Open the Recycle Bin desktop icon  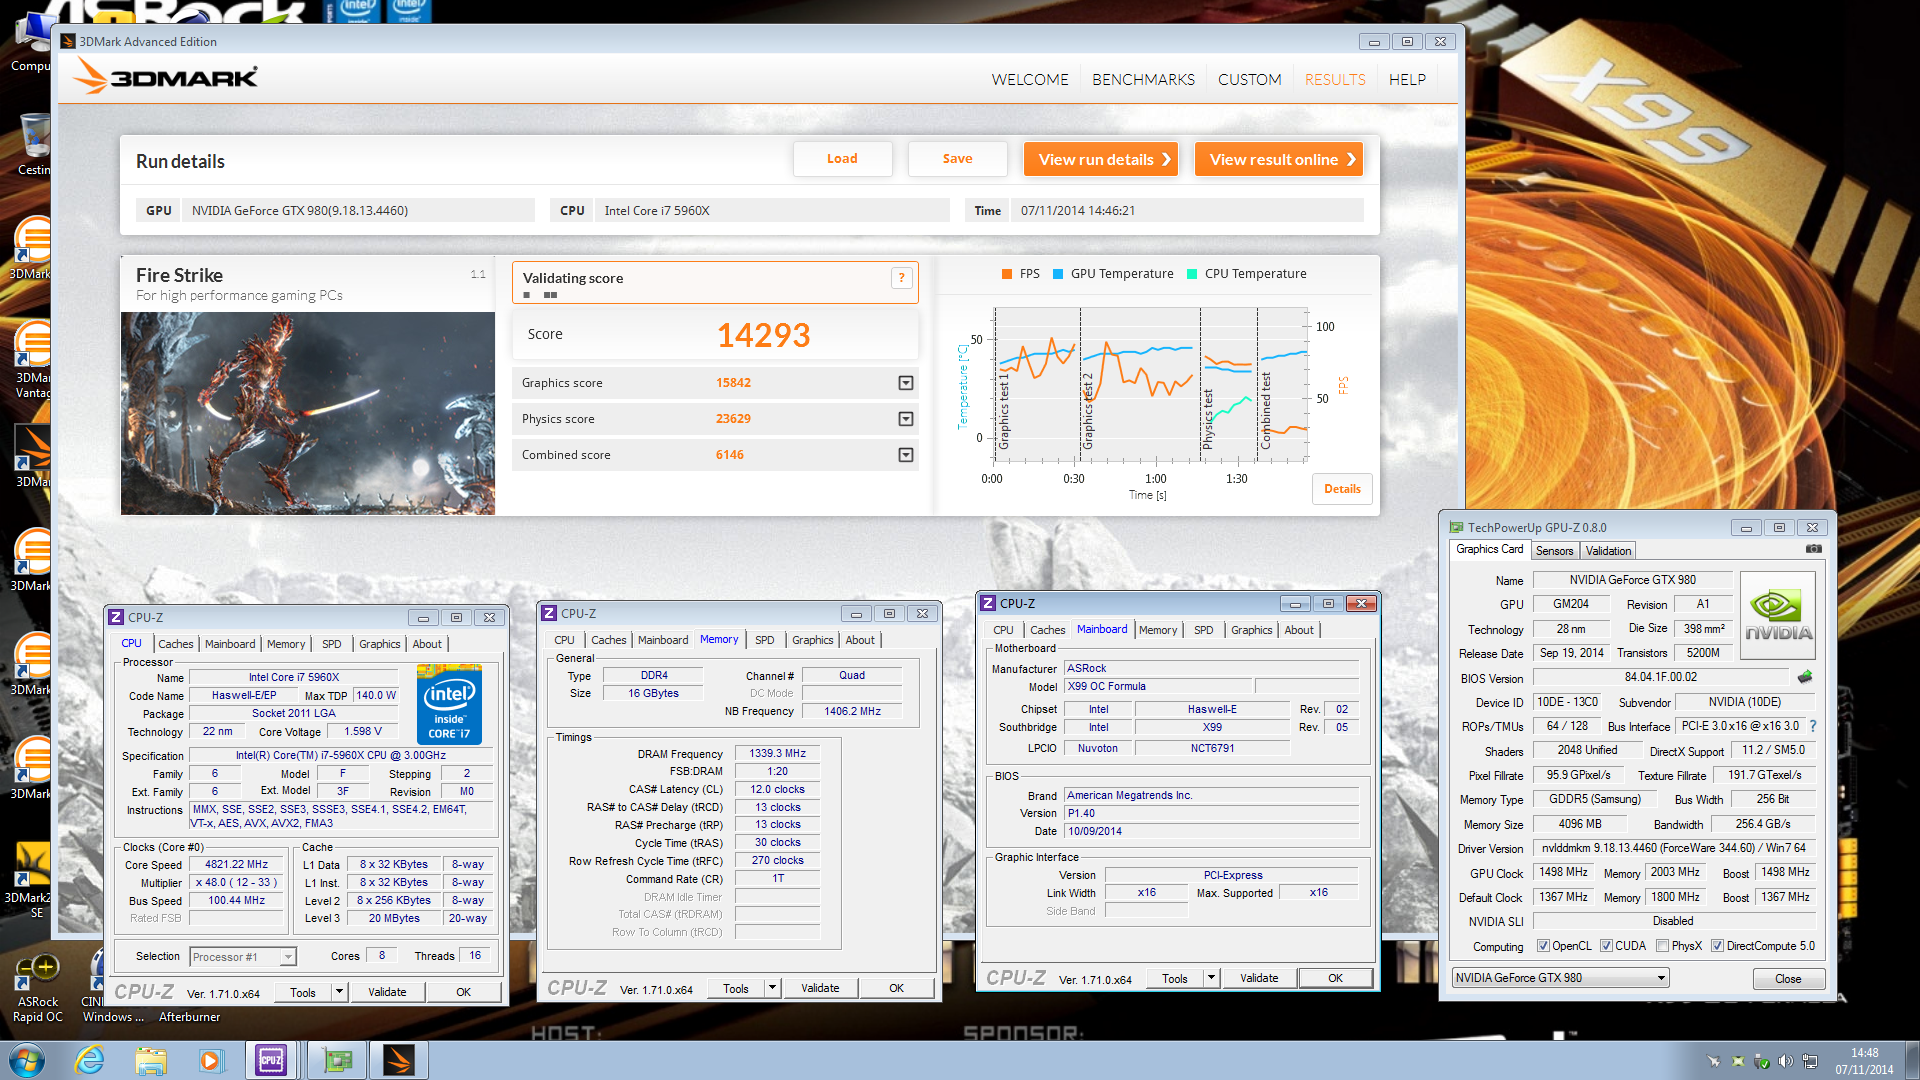(34, 143)
